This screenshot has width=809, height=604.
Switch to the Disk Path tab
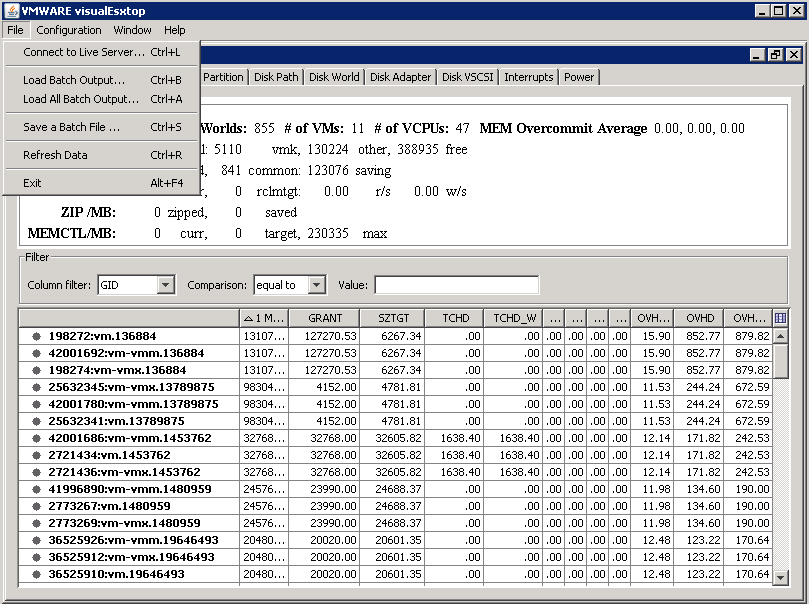click(x=276, y=77)
